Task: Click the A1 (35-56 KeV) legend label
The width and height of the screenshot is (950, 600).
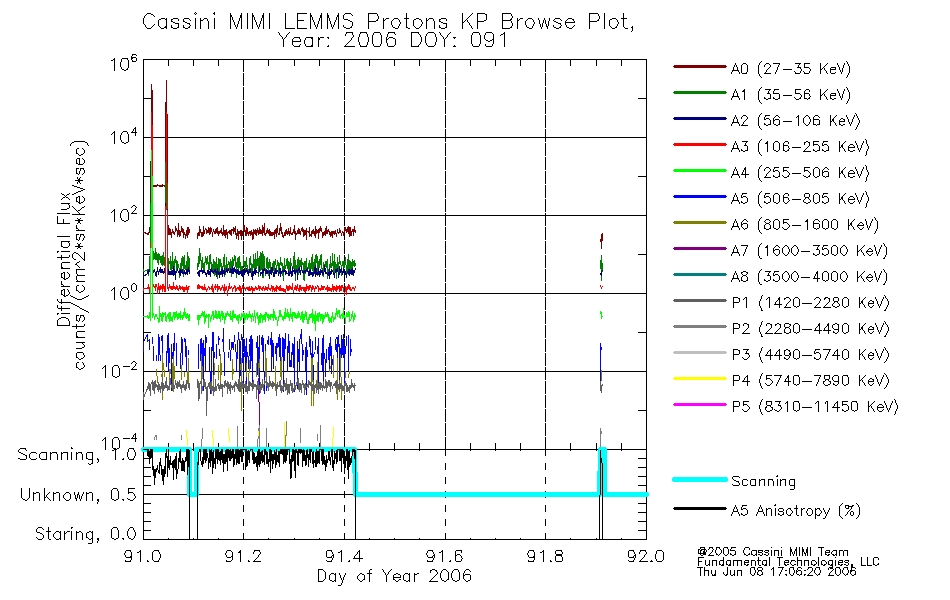Action: click(791, 95)
